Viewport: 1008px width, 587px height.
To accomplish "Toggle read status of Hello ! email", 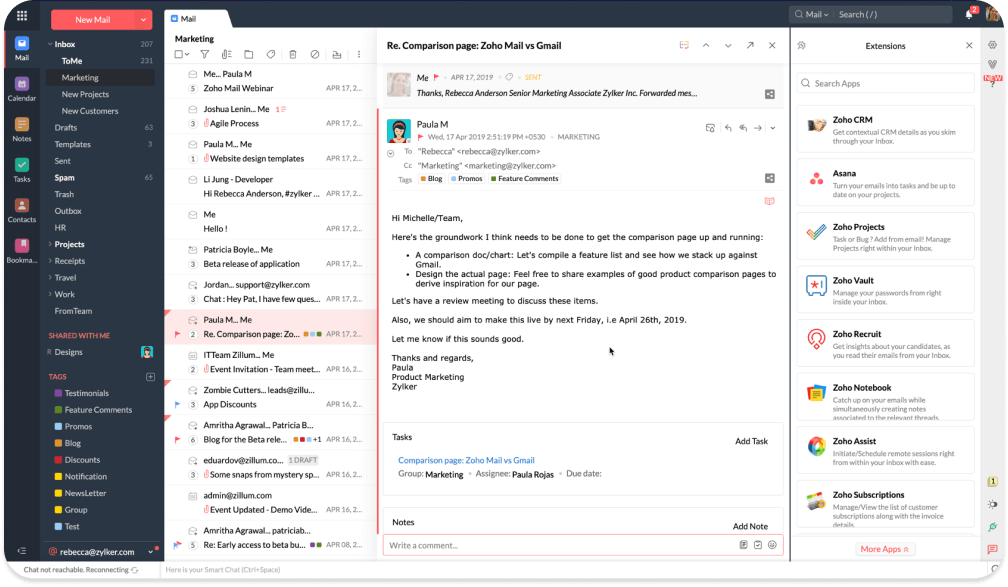I will coord(192,215).
